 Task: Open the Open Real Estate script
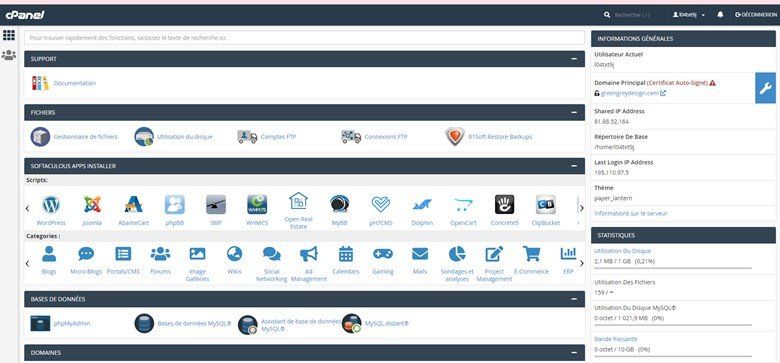point(298,201)
